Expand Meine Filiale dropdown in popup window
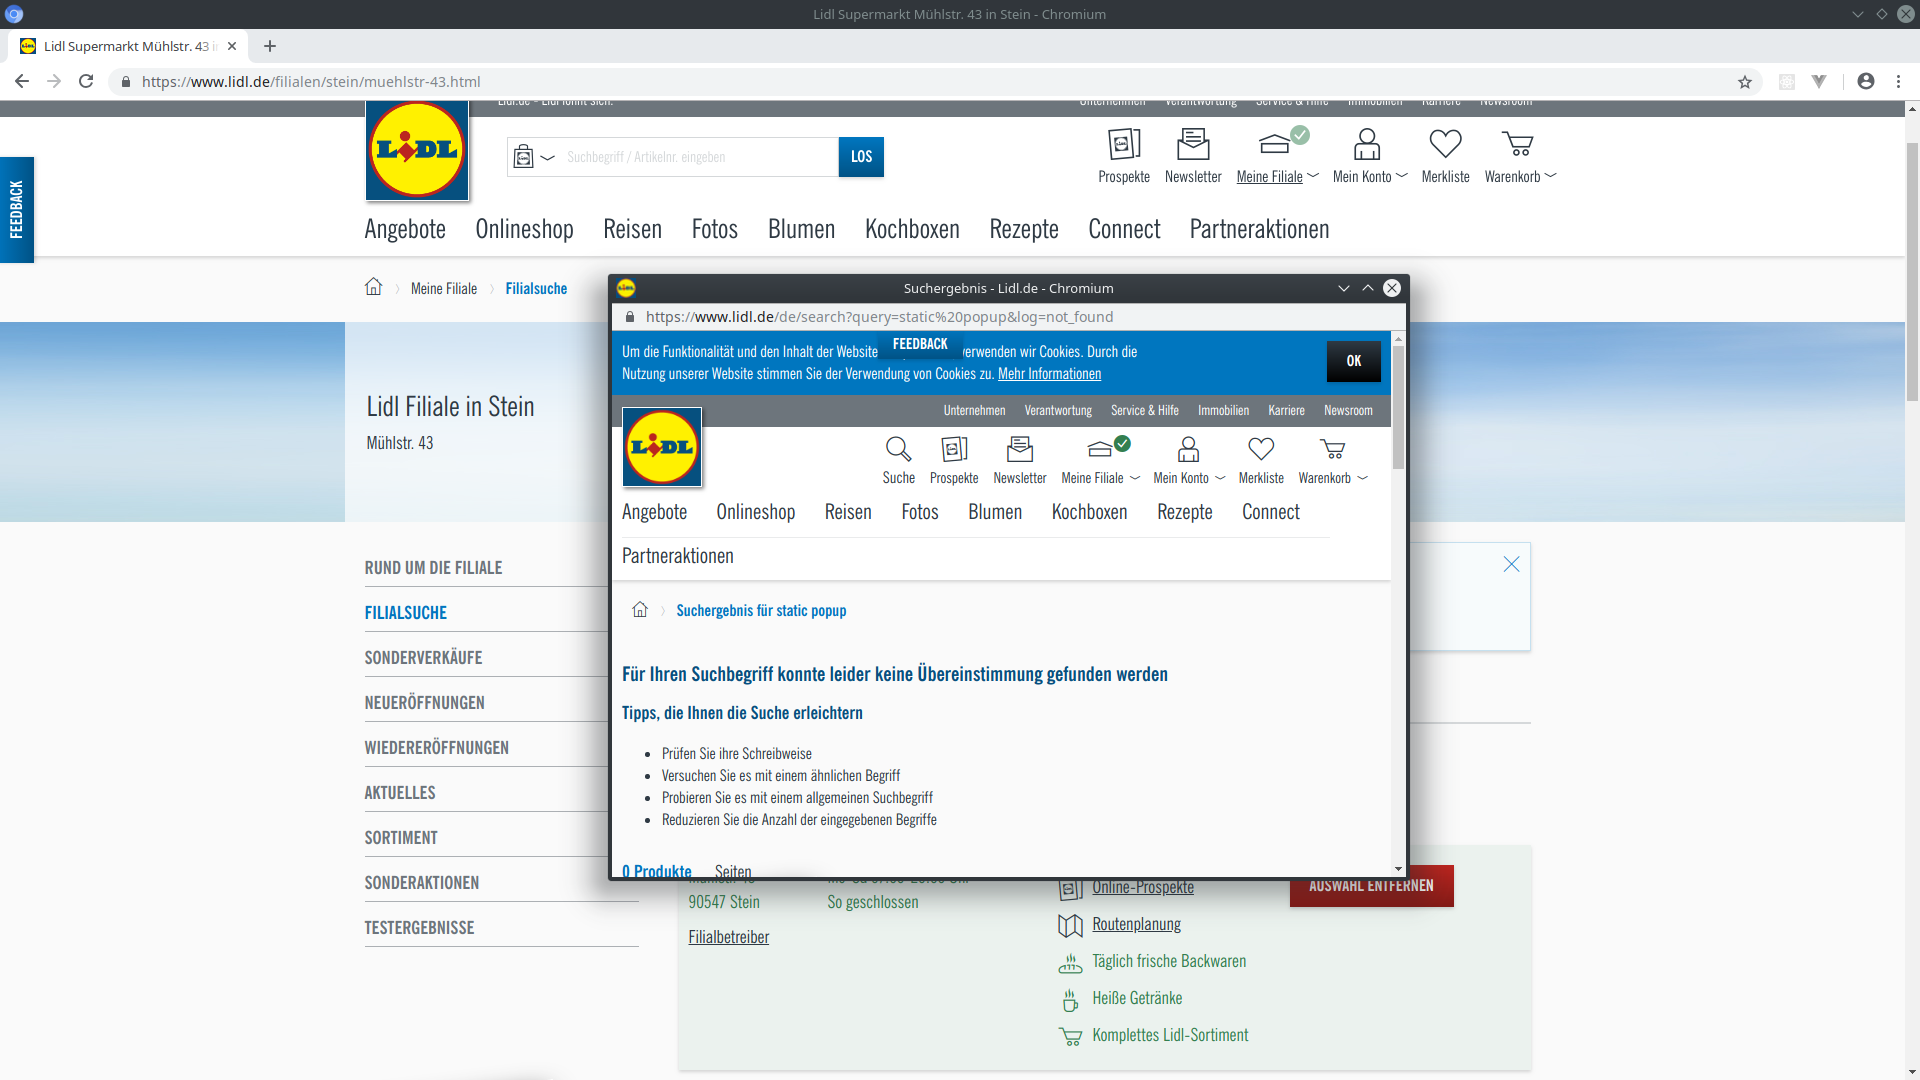 1135,478
